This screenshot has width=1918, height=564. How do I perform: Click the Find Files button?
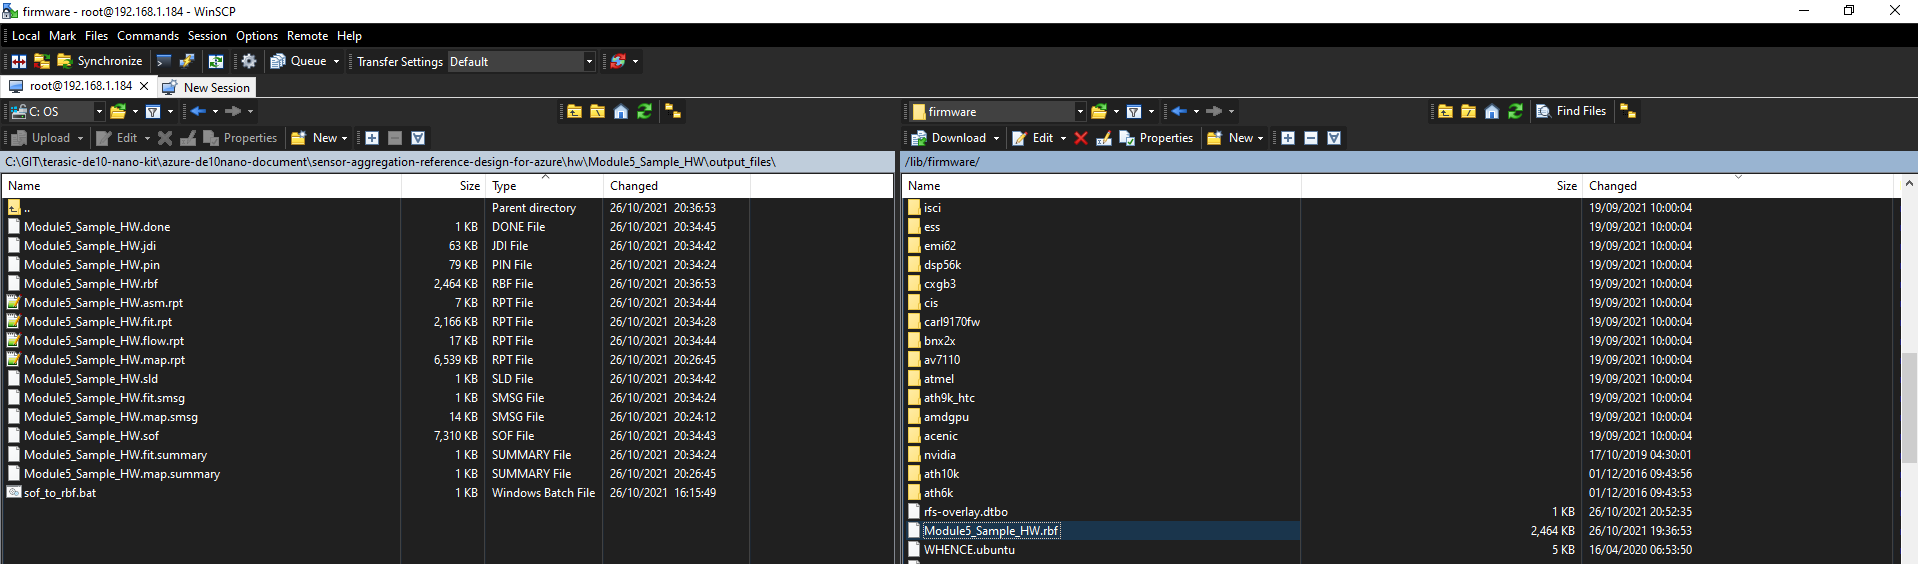point(1571,111)
